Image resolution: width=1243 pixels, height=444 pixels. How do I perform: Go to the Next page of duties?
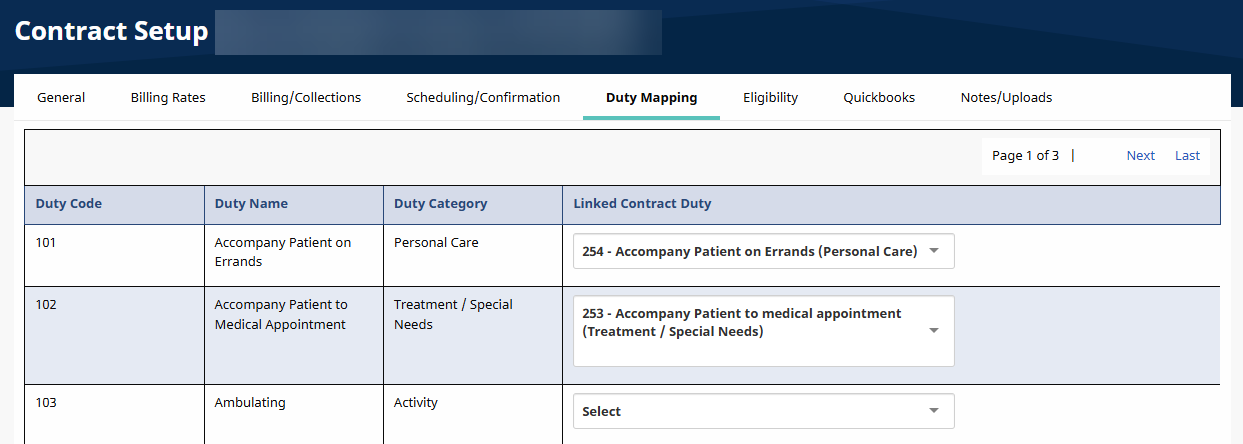(x=1140, y=156)
